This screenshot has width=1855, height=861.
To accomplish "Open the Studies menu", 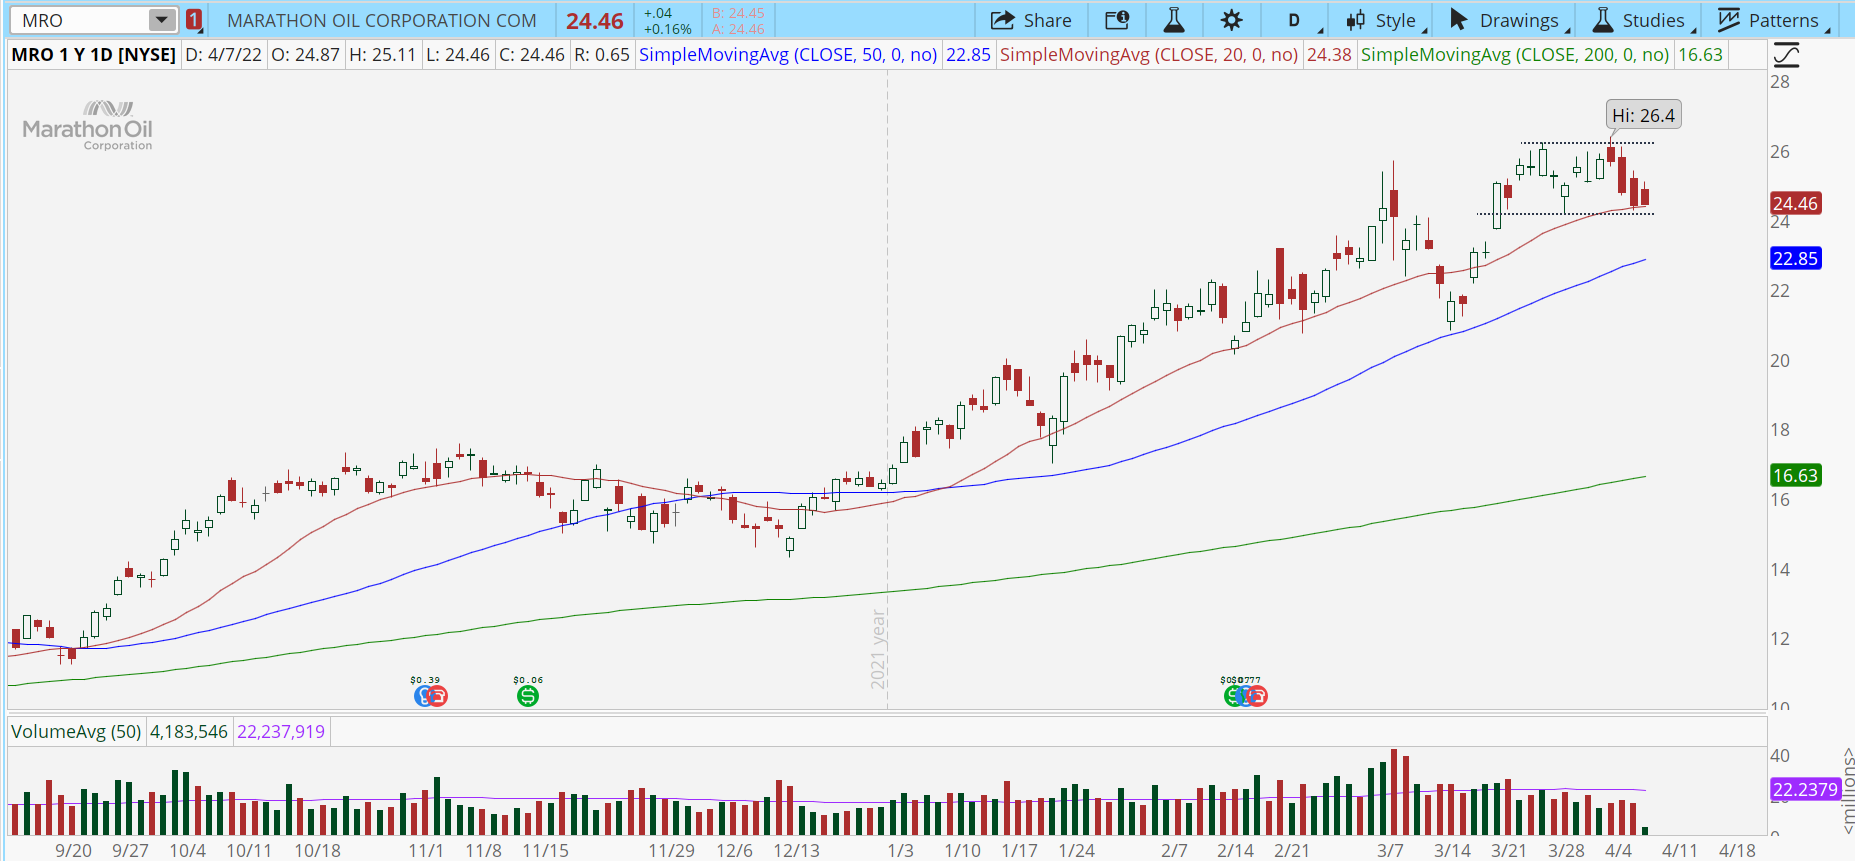I will pos(1638,20).
